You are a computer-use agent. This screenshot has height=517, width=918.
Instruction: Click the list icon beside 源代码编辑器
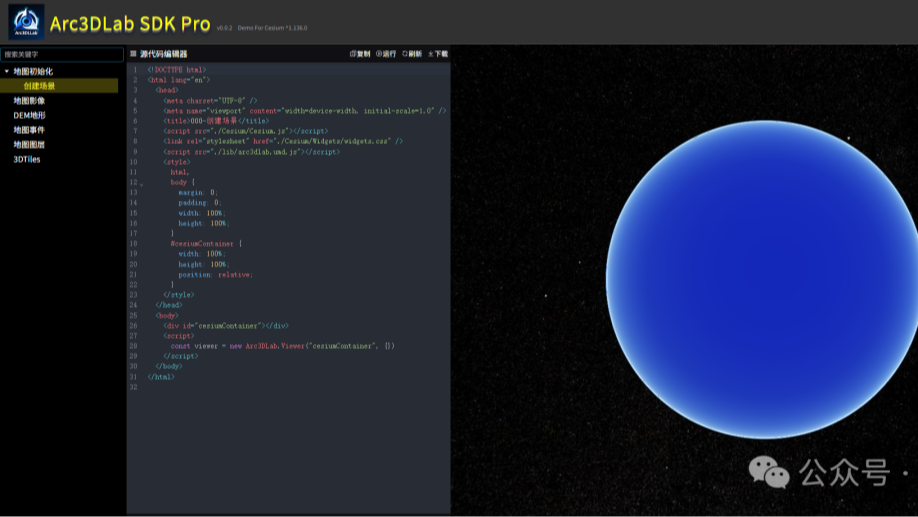(x=133, y=54)
